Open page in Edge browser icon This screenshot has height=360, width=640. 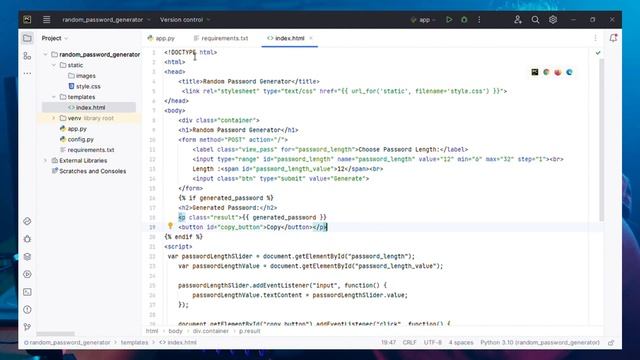coord(569,72)
